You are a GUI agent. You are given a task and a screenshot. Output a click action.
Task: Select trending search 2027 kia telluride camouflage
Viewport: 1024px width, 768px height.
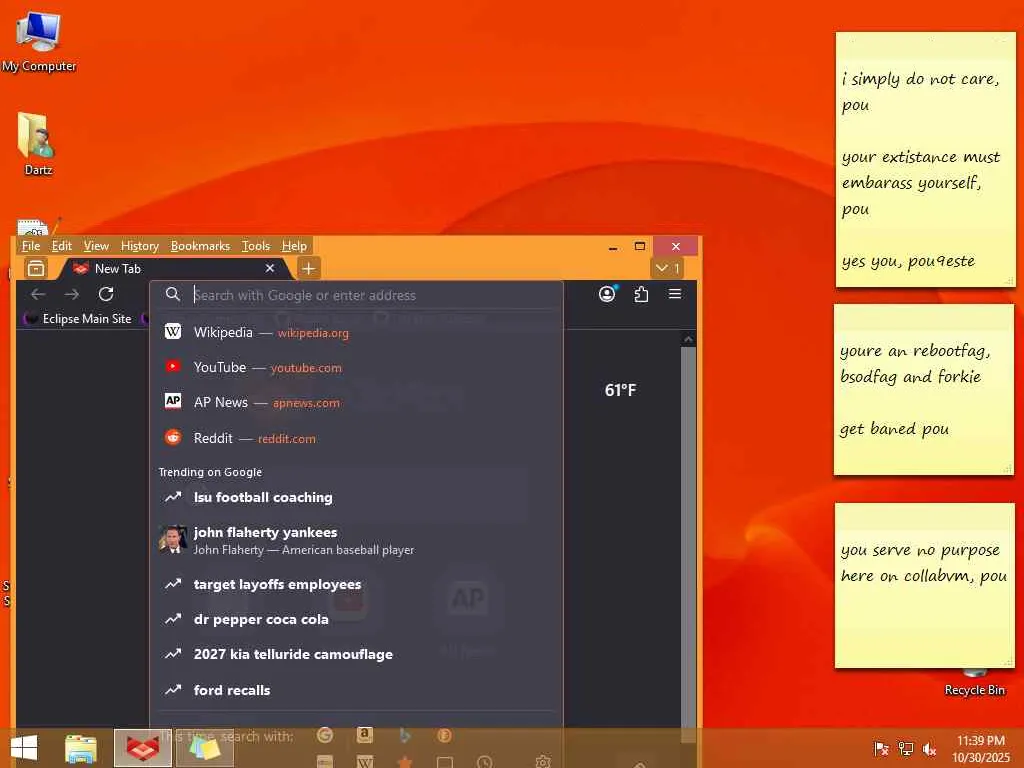(x=356, y=654)
